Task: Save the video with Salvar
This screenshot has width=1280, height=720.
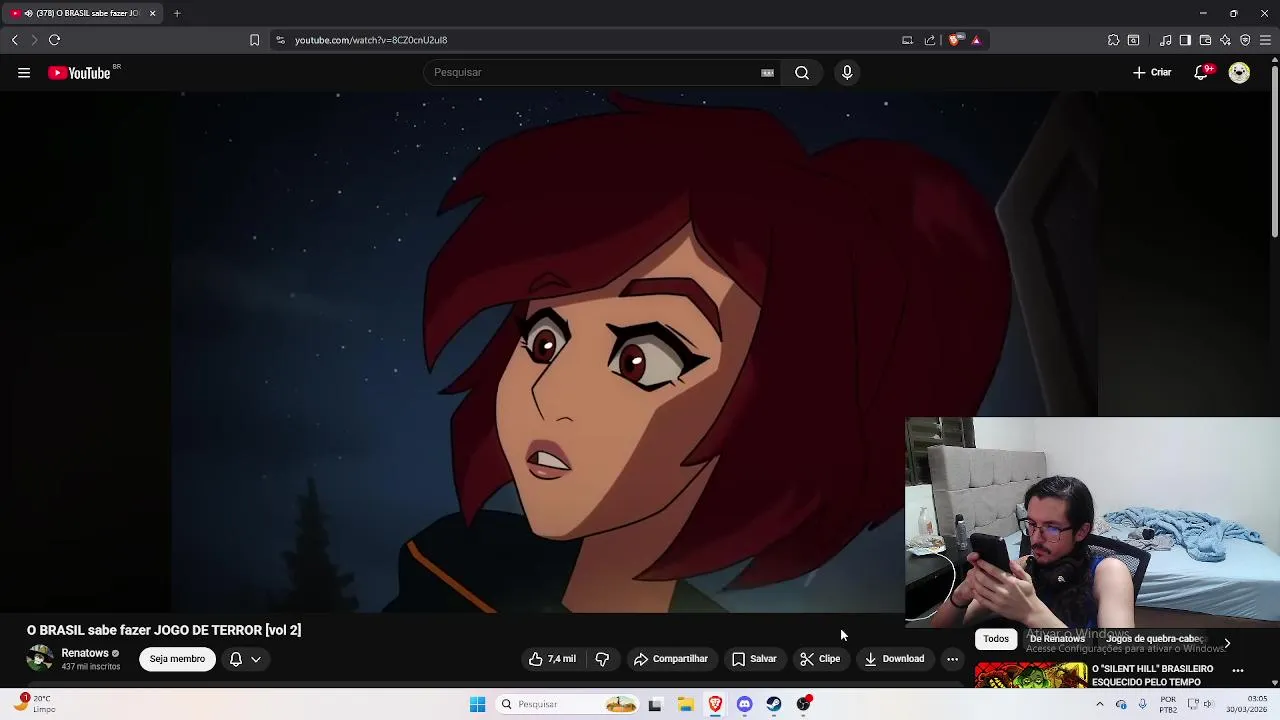Action: 754,659
